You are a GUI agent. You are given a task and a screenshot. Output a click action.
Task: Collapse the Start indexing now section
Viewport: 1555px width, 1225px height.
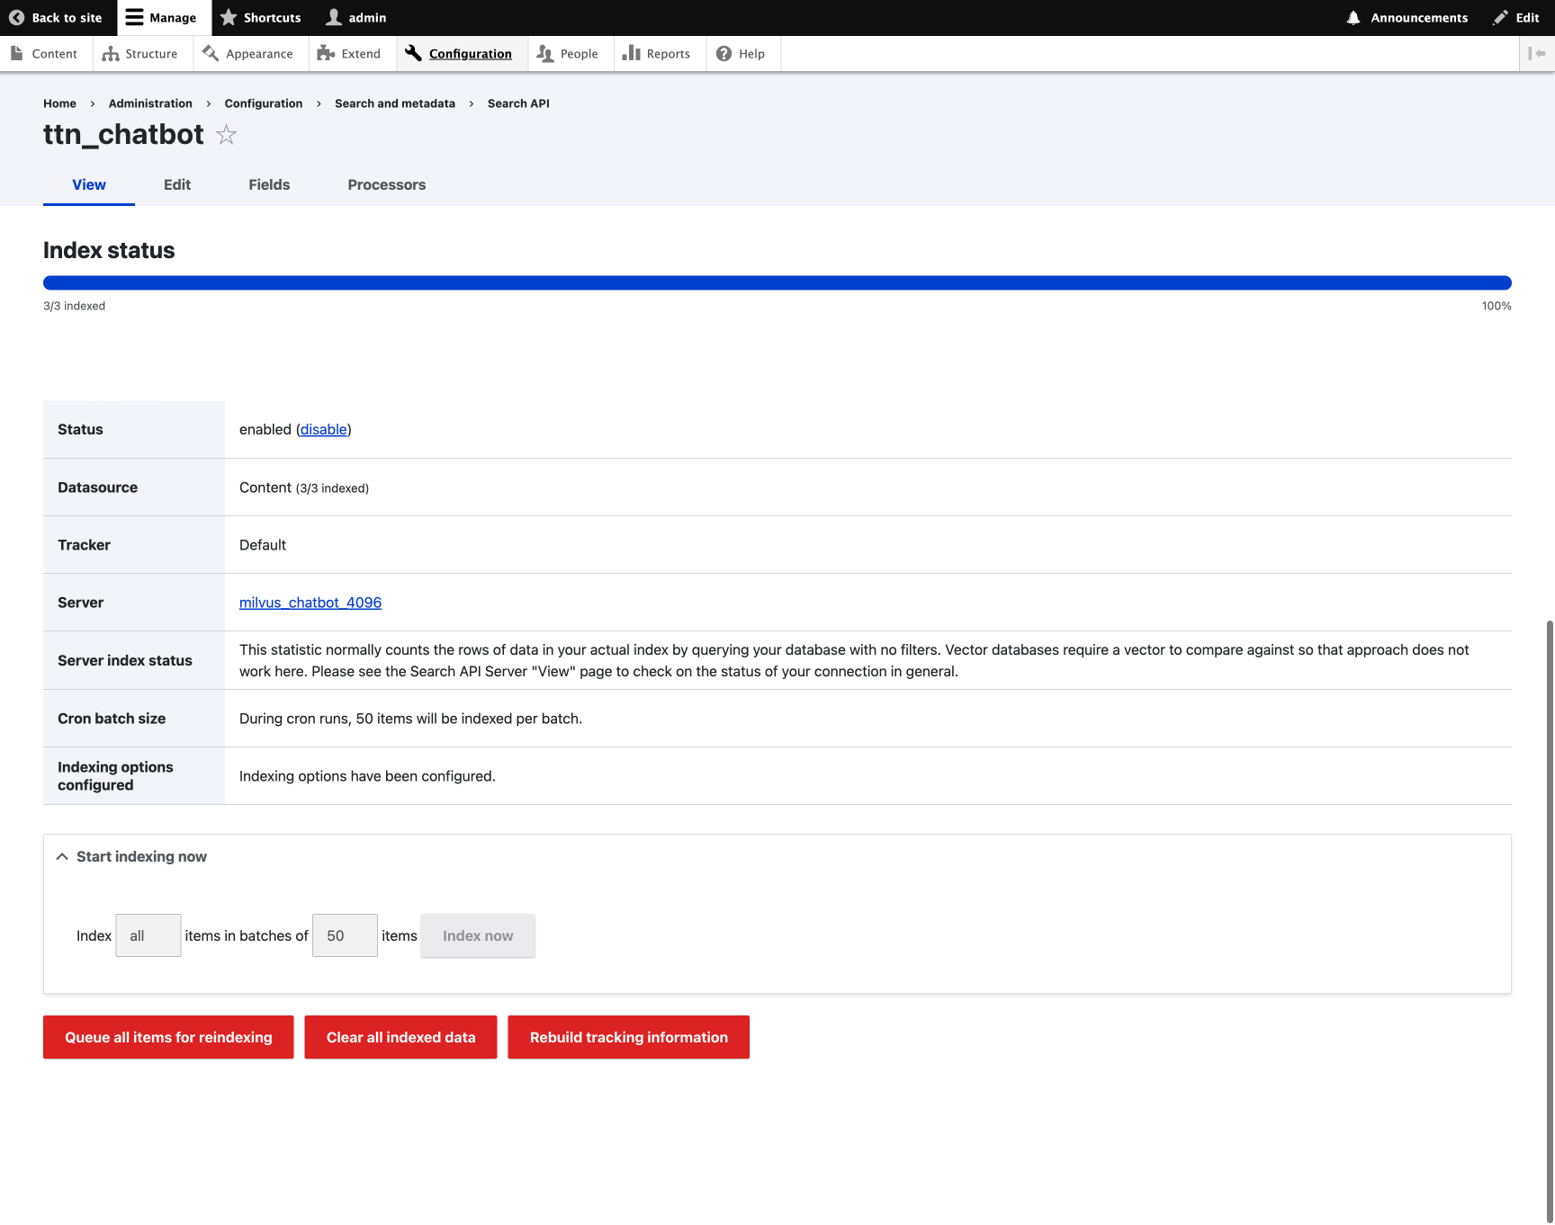[x=62, y=856]
